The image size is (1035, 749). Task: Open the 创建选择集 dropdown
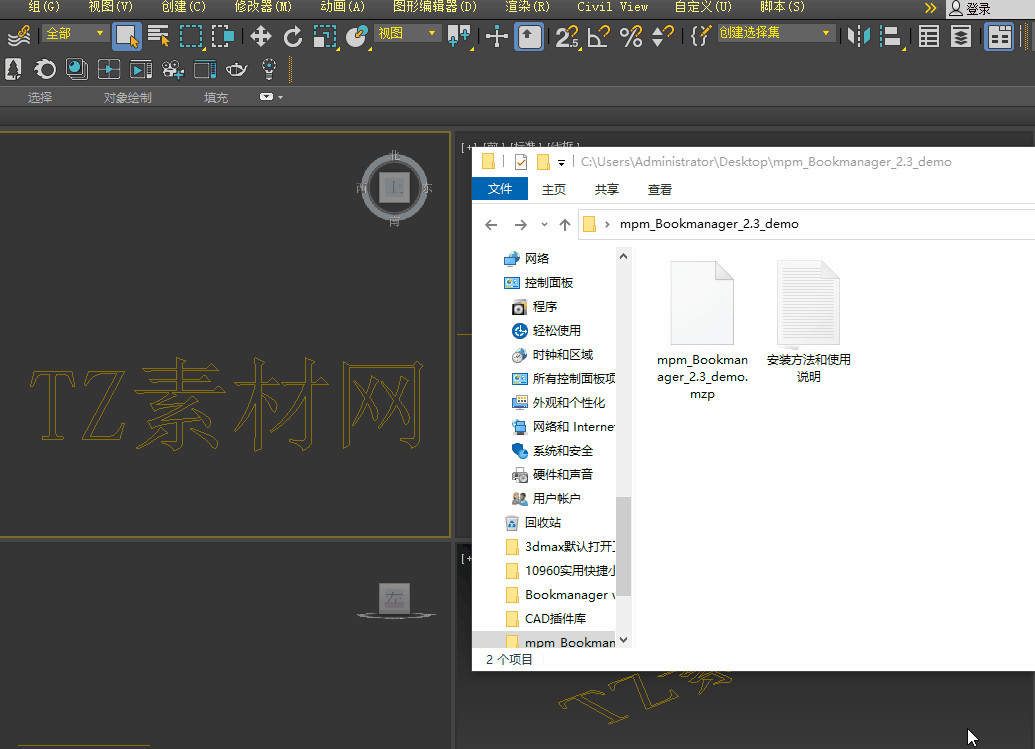pyautogui.click(x=775, y=33)
